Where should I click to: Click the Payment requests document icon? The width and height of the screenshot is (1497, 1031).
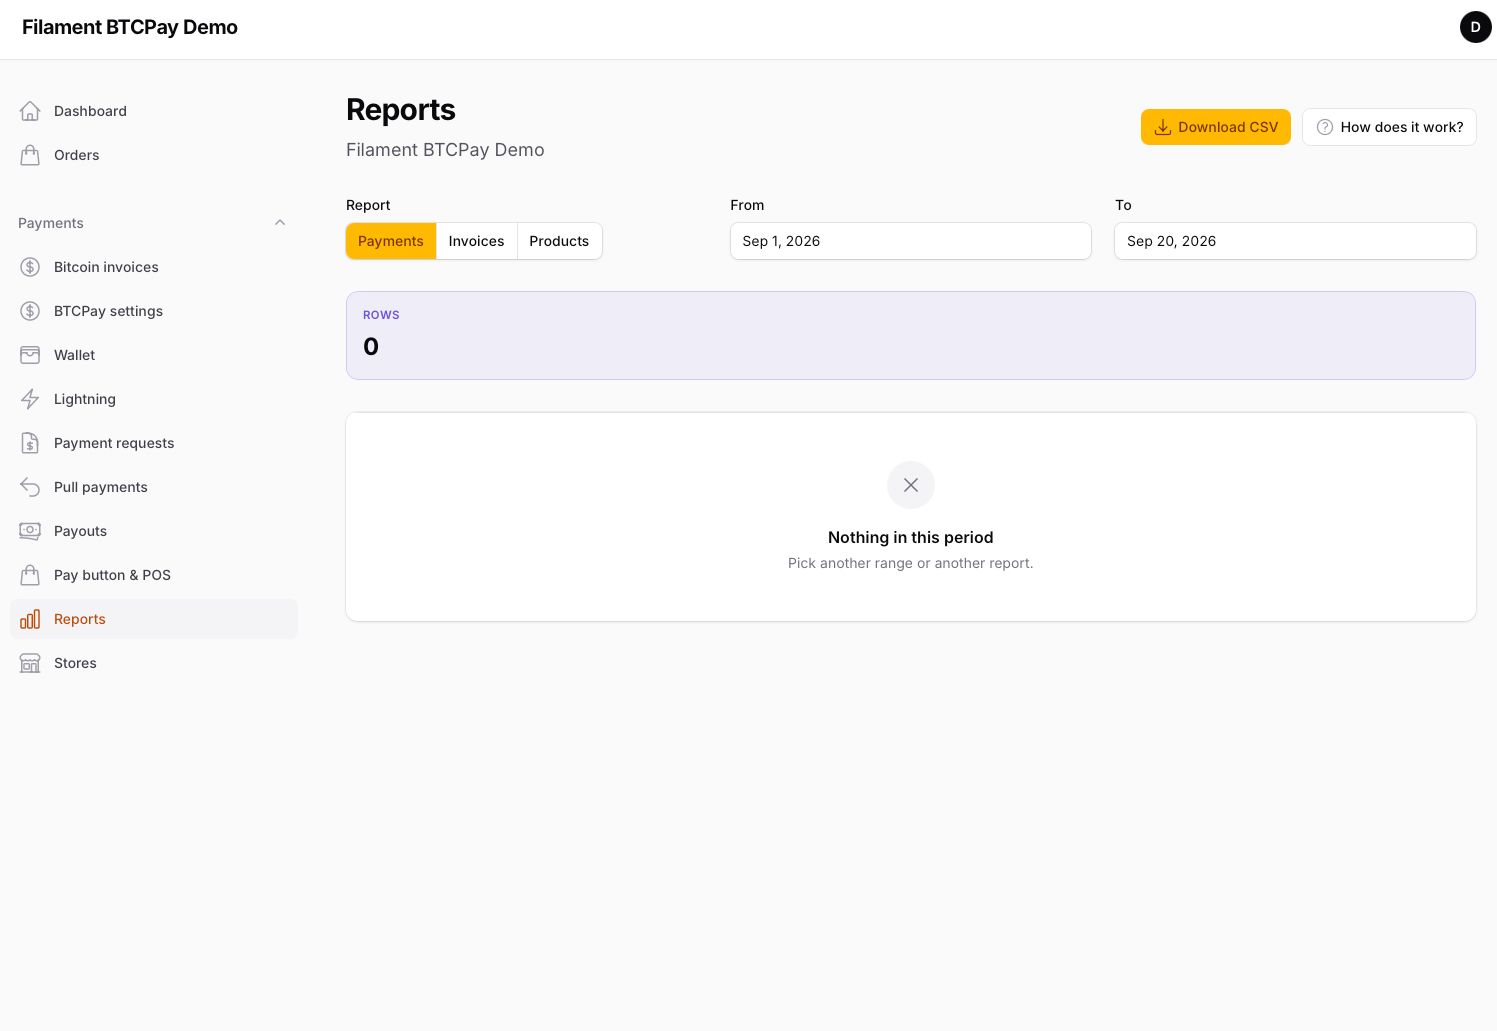30,443
